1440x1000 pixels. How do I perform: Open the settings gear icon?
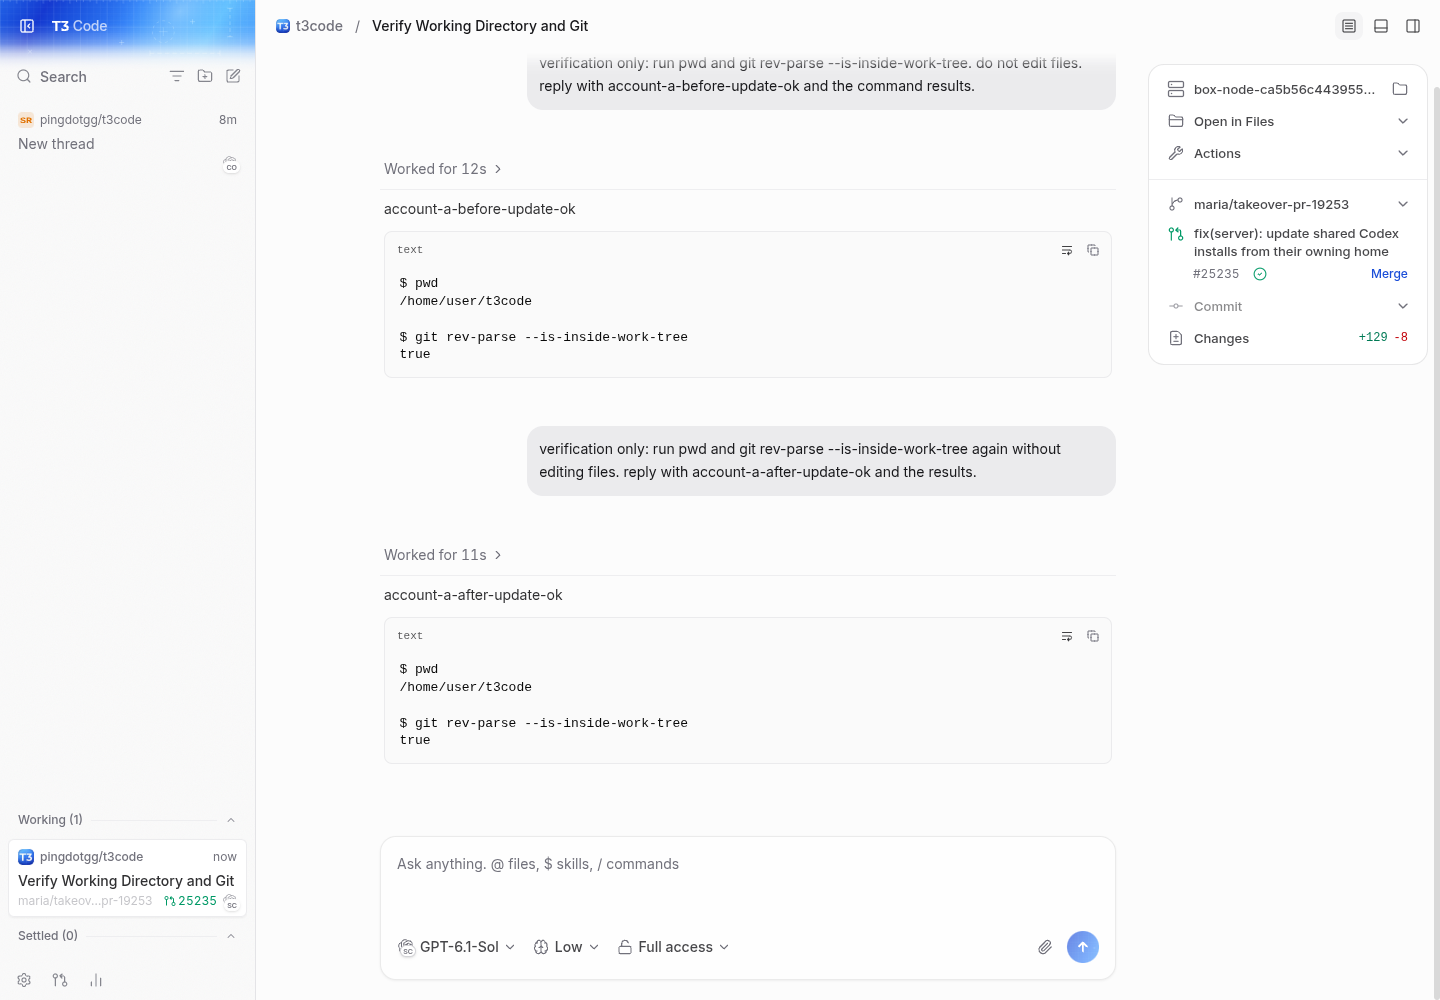[x=24, y=980]
